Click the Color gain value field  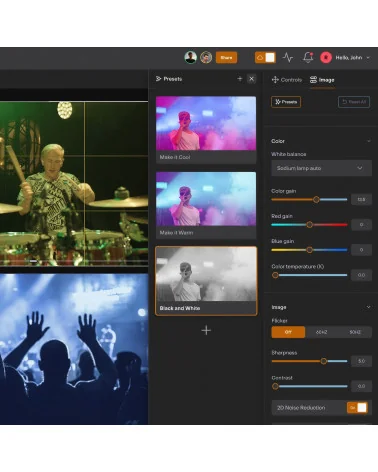[x=361, y=199]
